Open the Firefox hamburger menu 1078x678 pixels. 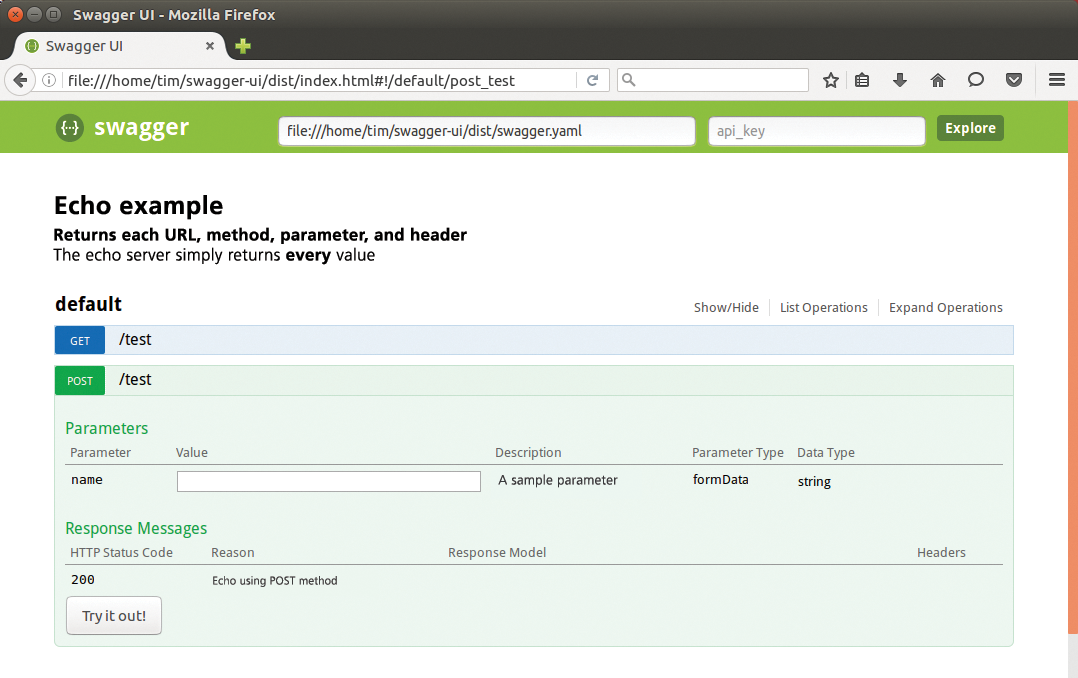[1057, 80]
